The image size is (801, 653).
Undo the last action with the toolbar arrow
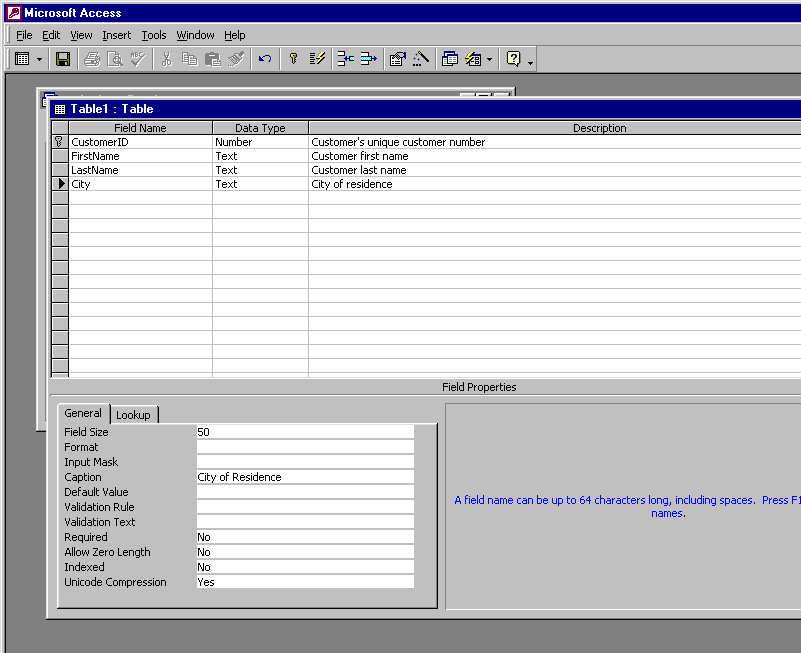[265, 59]
